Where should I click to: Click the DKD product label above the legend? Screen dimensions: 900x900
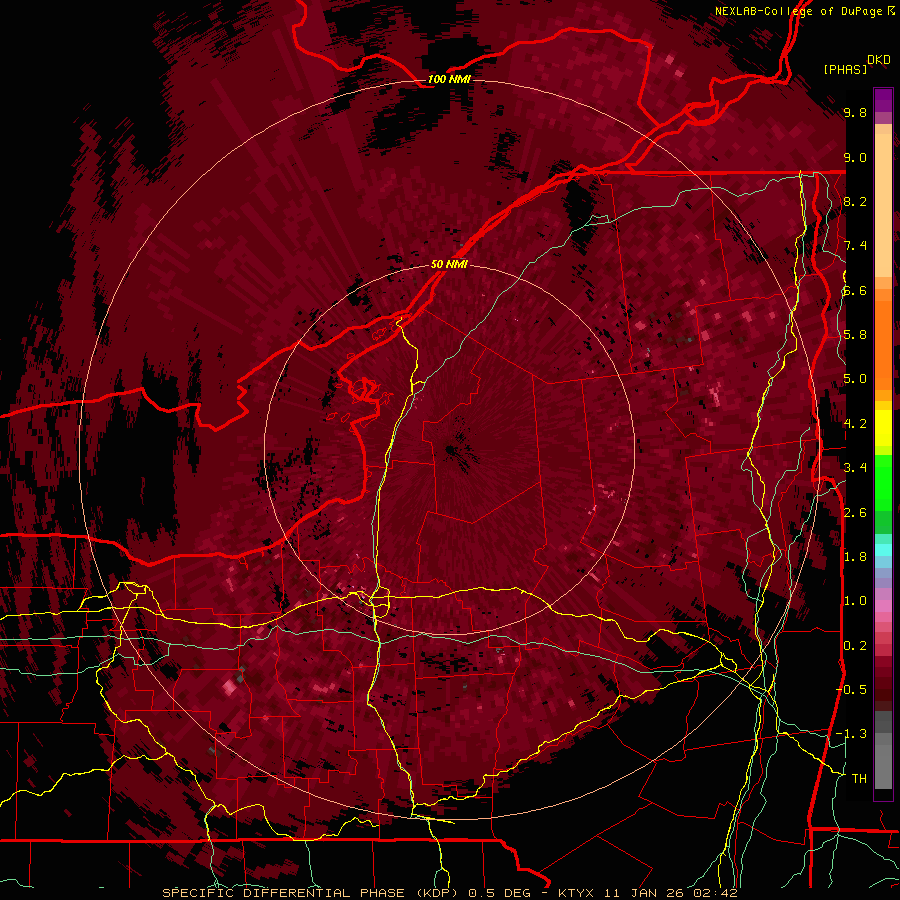[x=879, y=60]
